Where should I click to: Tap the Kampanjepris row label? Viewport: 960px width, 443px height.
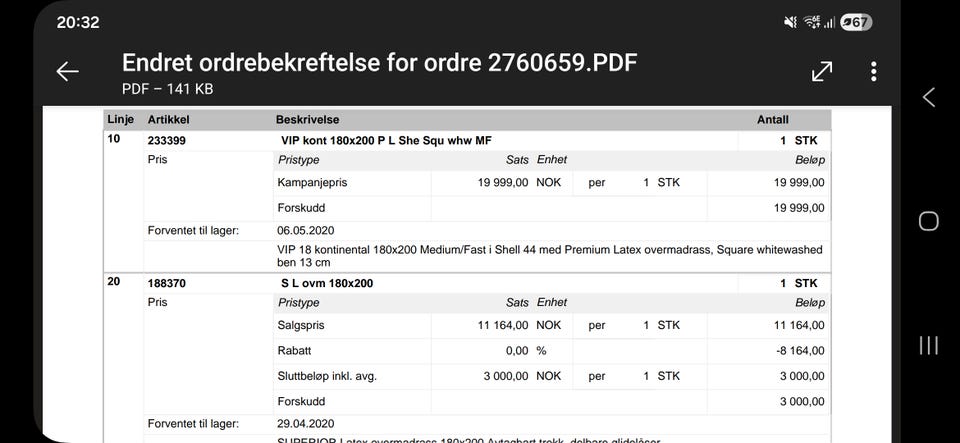pos(311,183)
